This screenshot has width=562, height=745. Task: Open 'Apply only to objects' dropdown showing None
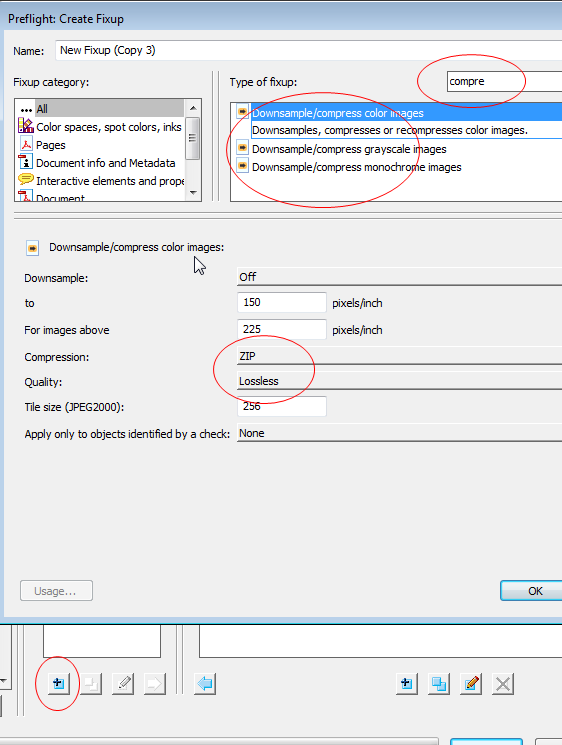pos(400,433)
